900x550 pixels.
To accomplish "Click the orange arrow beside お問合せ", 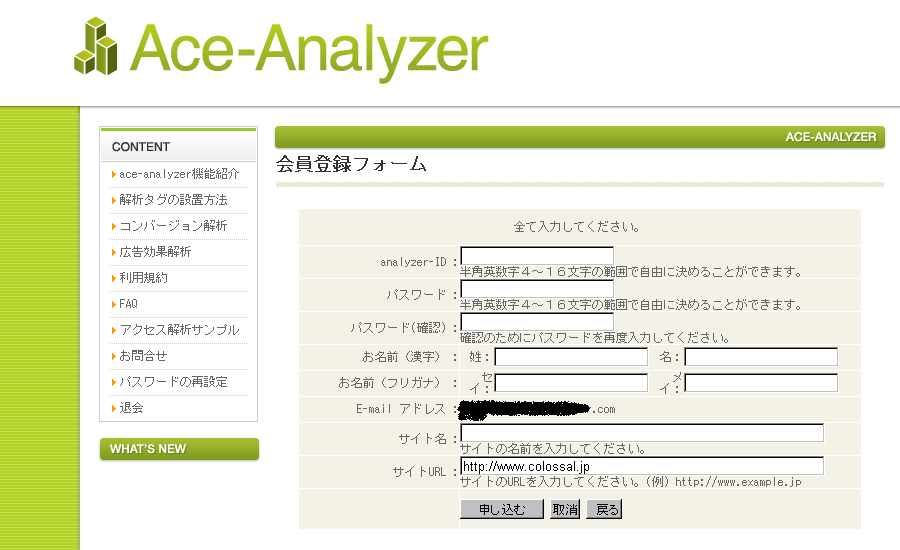I will 114,357.
